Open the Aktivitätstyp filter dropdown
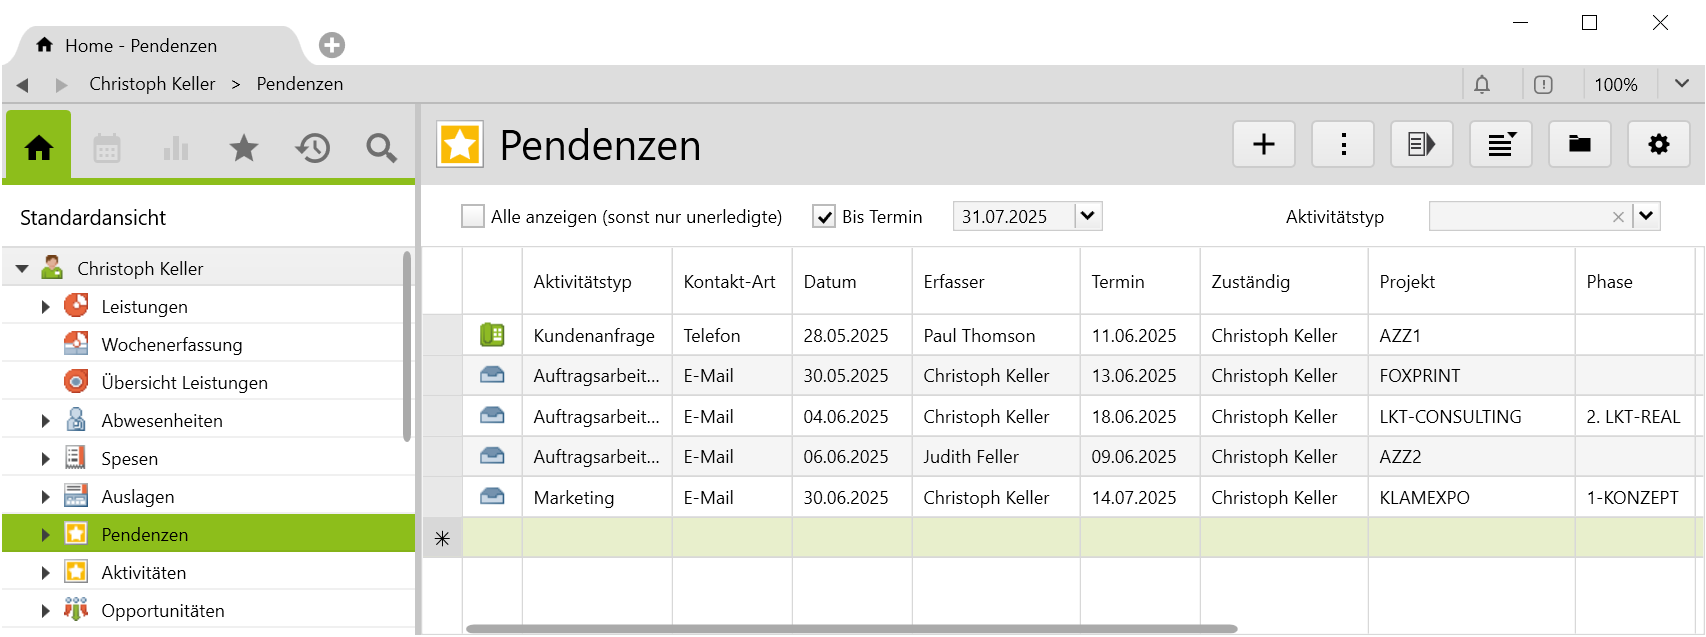1706x637 pixels. click(x=1646, y=216)
